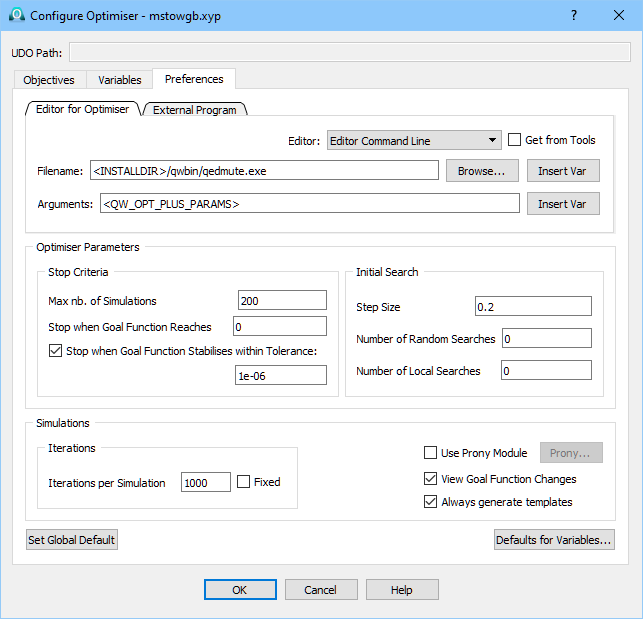Image resolution: width=643 pixels, height=619 pixels.
Task: Click the Arguments input field
Action: [x=310, y=203]
